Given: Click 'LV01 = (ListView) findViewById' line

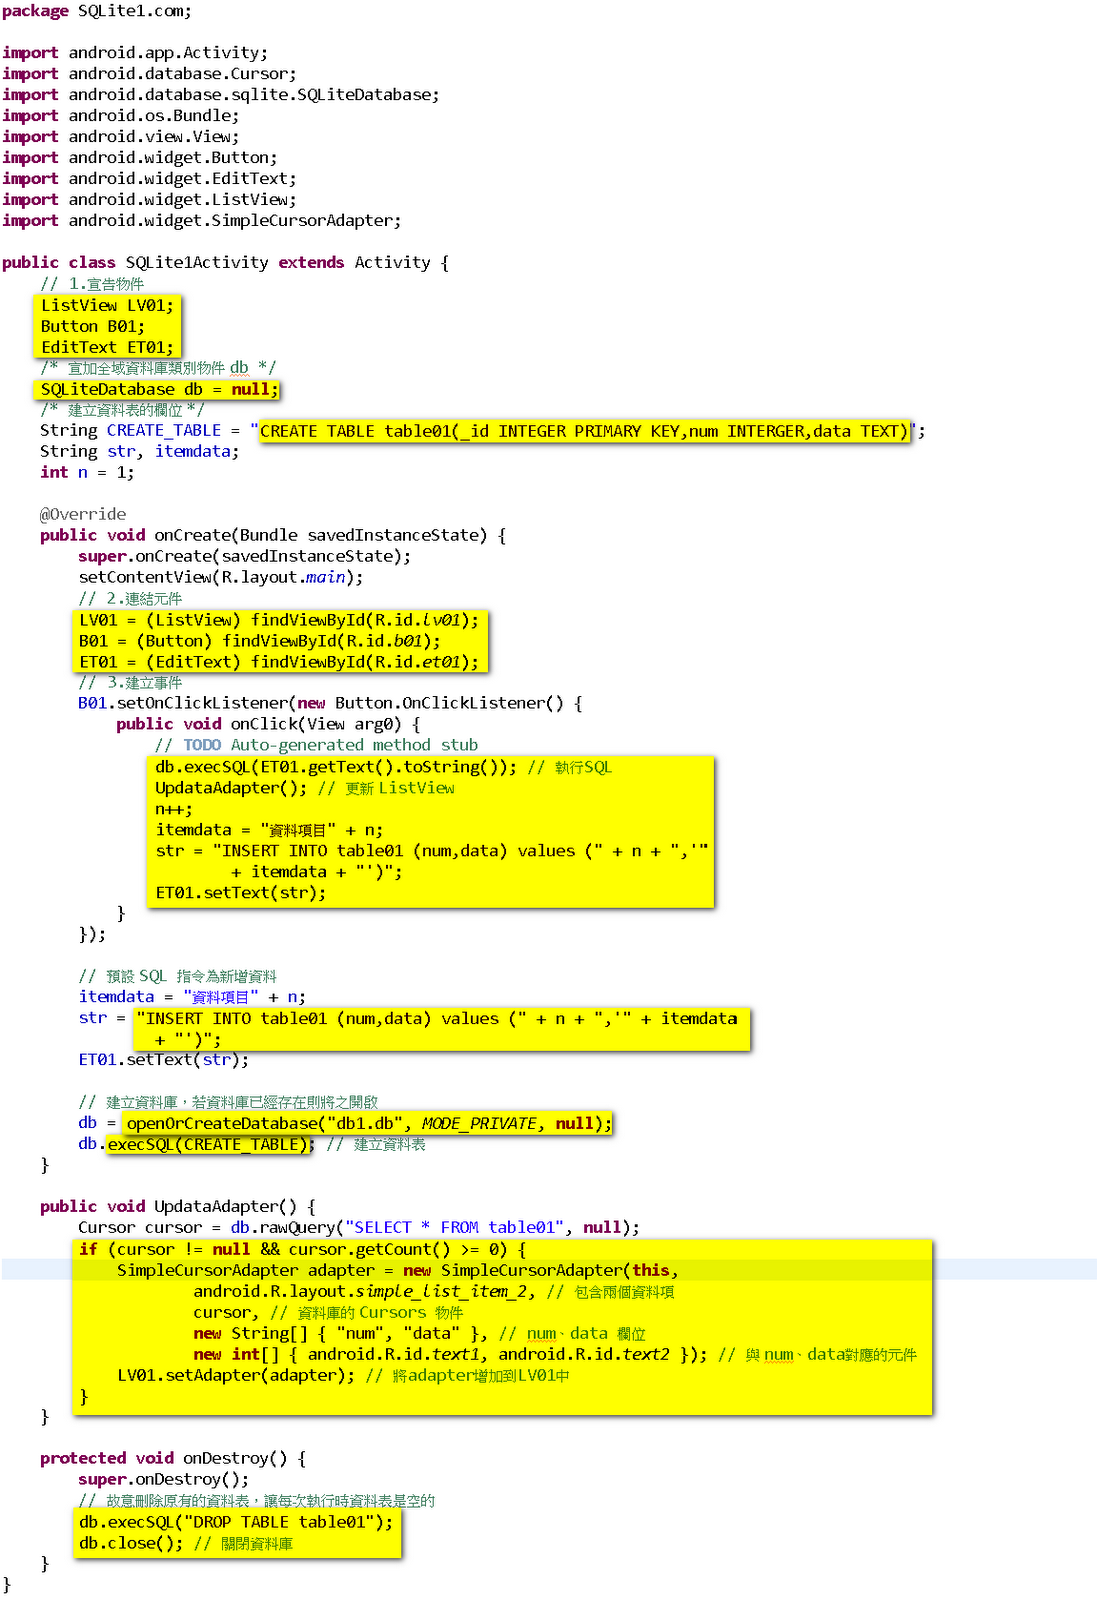Looking at the screenshot, I should coord(279,621).
